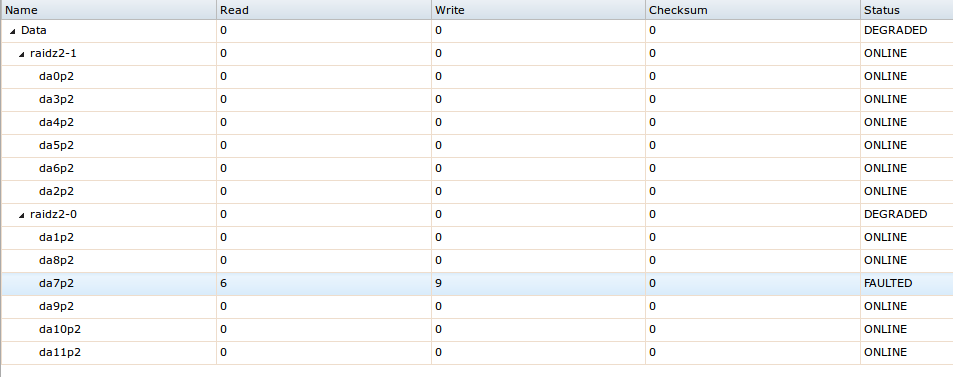Select the raidz2-1 row label

[53, 54]
